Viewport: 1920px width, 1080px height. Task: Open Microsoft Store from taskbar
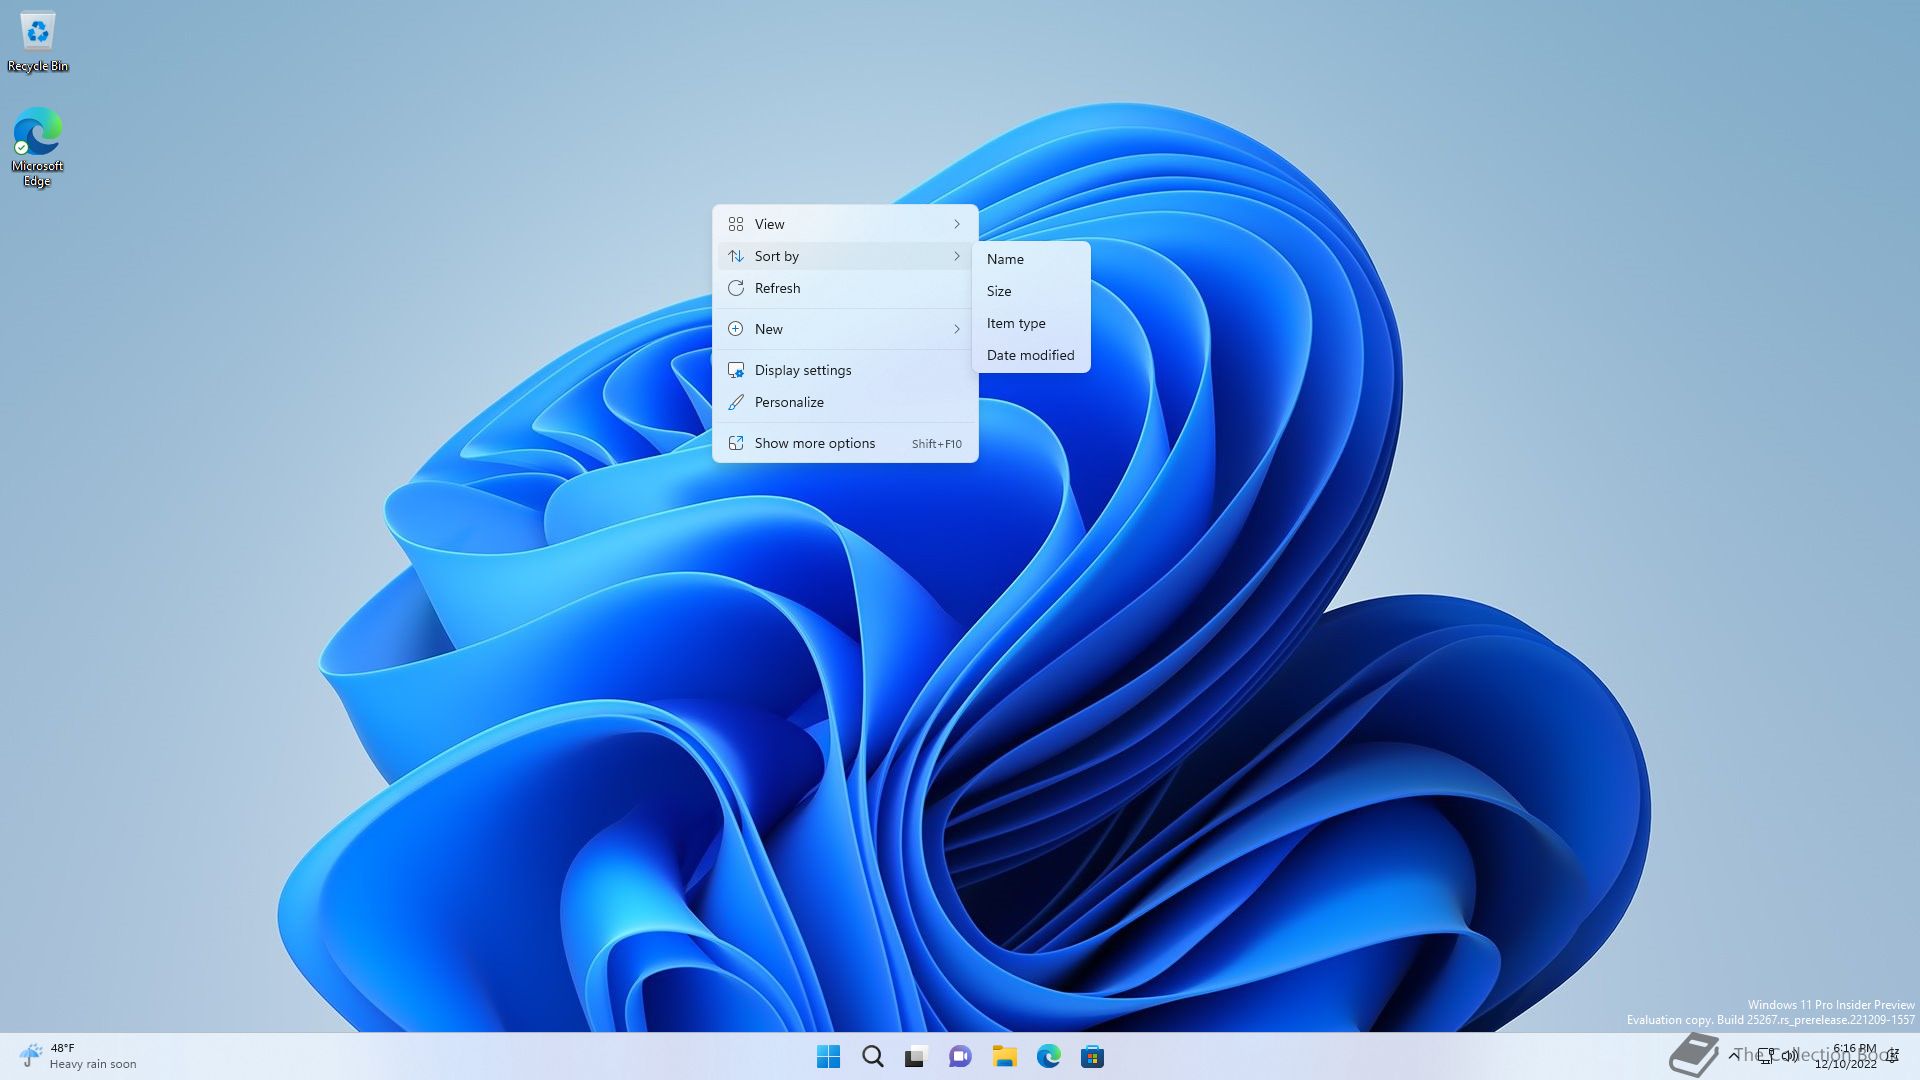click(1092, 1056)
